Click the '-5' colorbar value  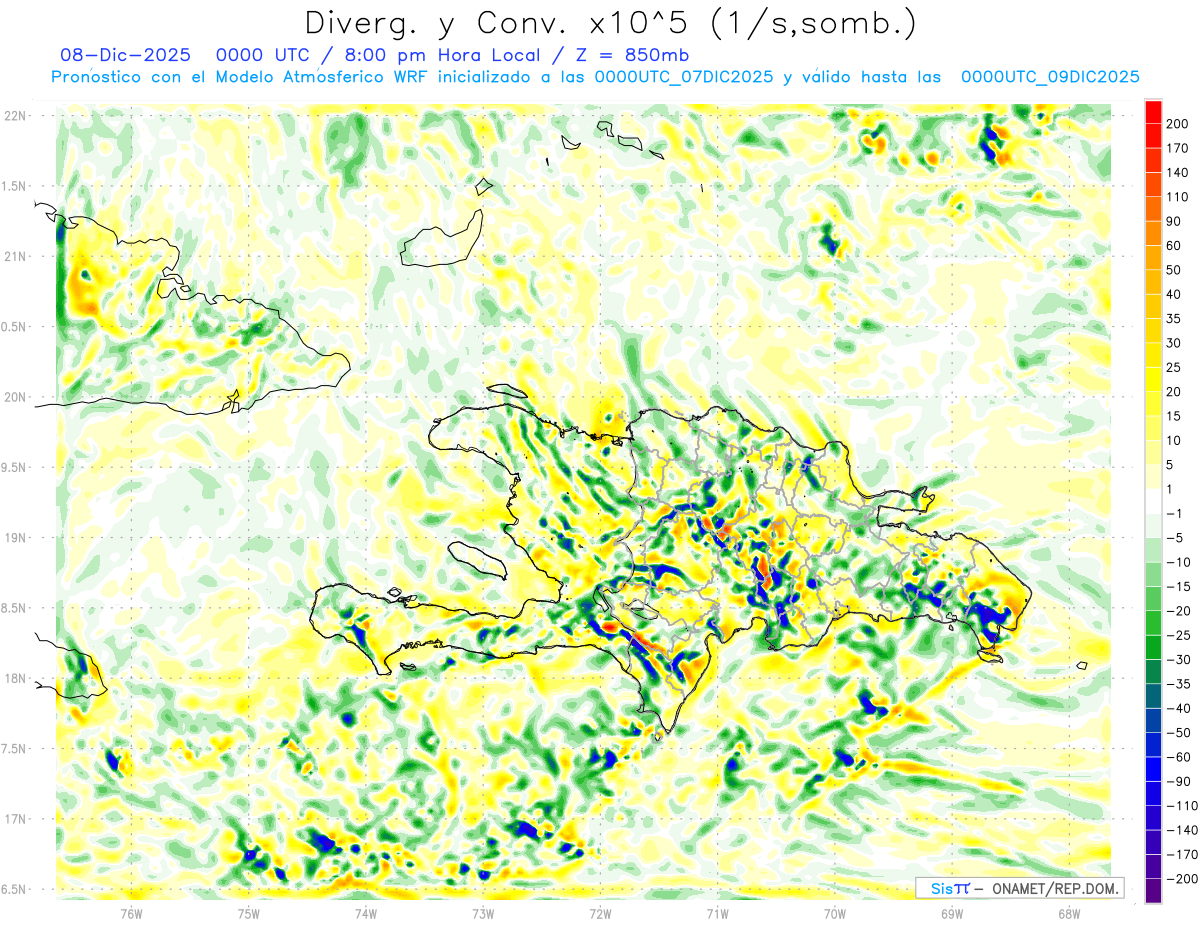(1175, 538)
